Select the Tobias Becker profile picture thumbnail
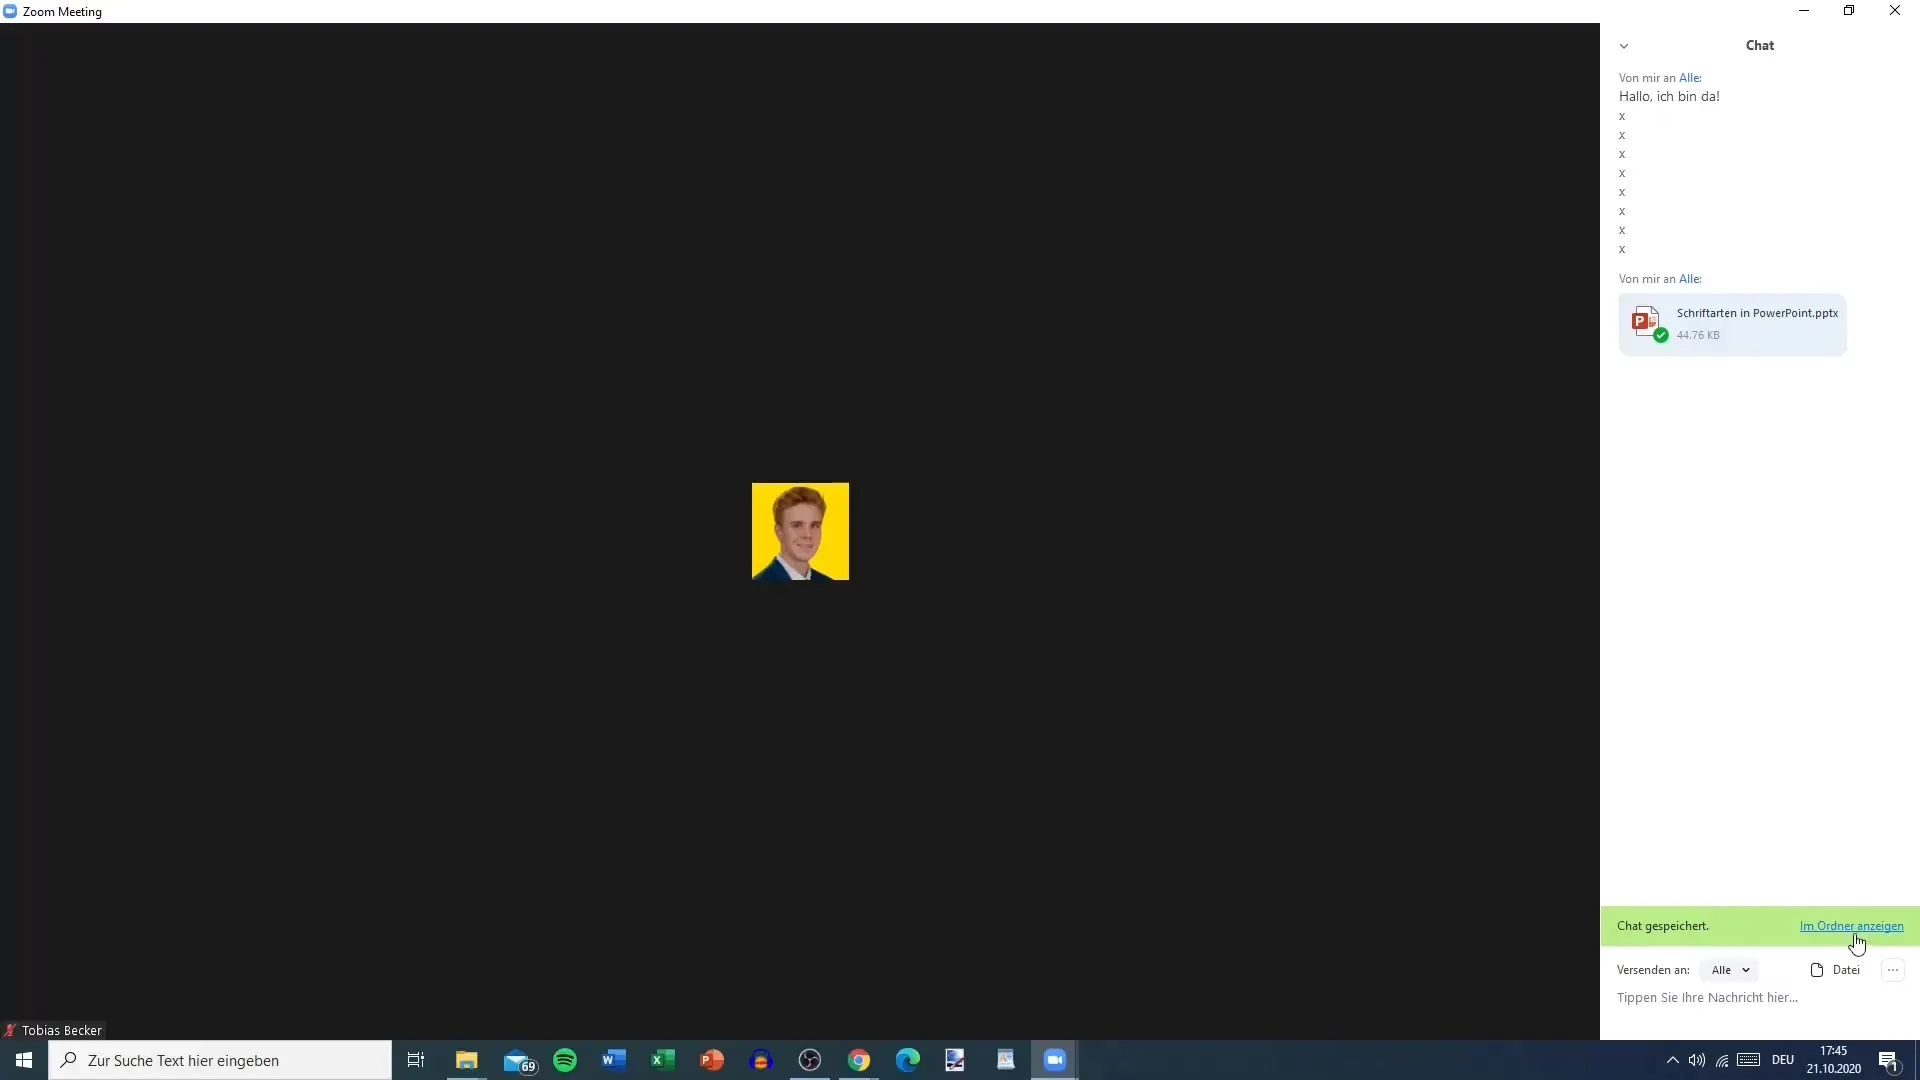 [x=799, y=531]
